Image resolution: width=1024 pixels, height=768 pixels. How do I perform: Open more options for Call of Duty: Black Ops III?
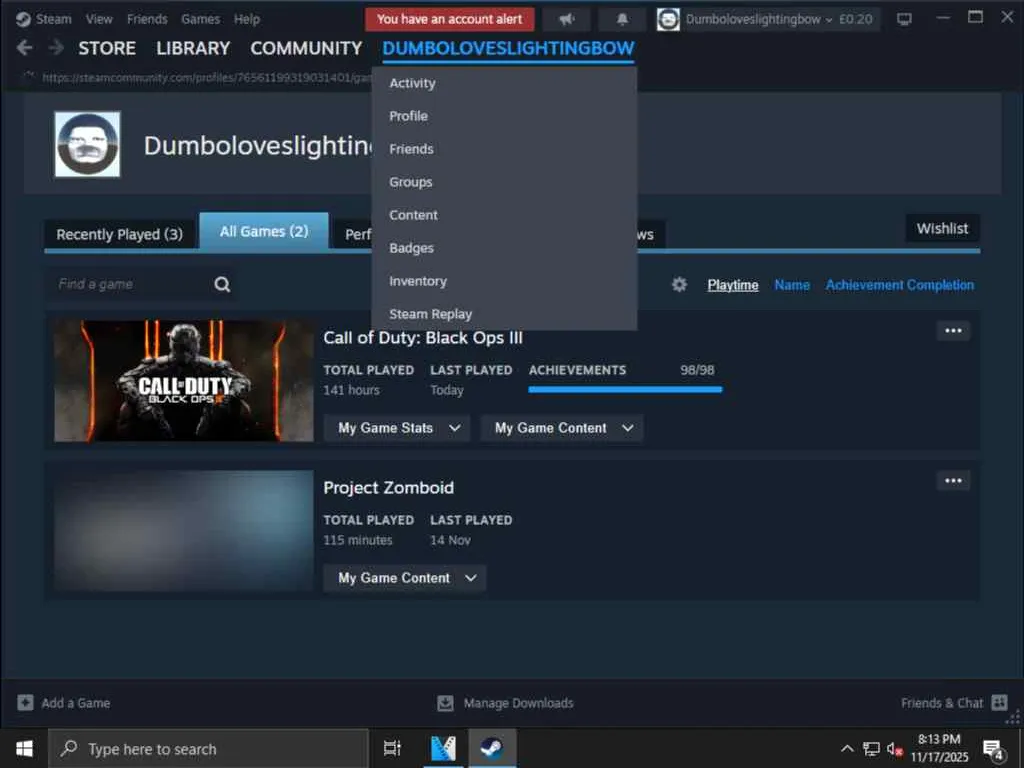pyautogui.click(x=953, y=330)
